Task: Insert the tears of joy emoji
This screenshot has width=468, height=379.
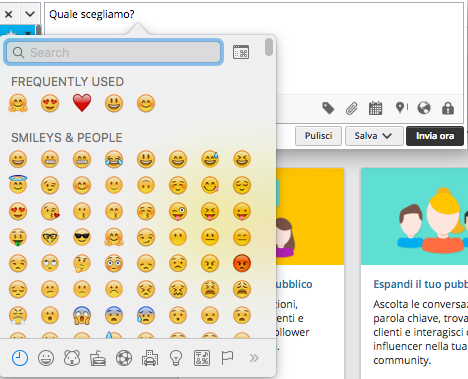Action: point(114,159)
